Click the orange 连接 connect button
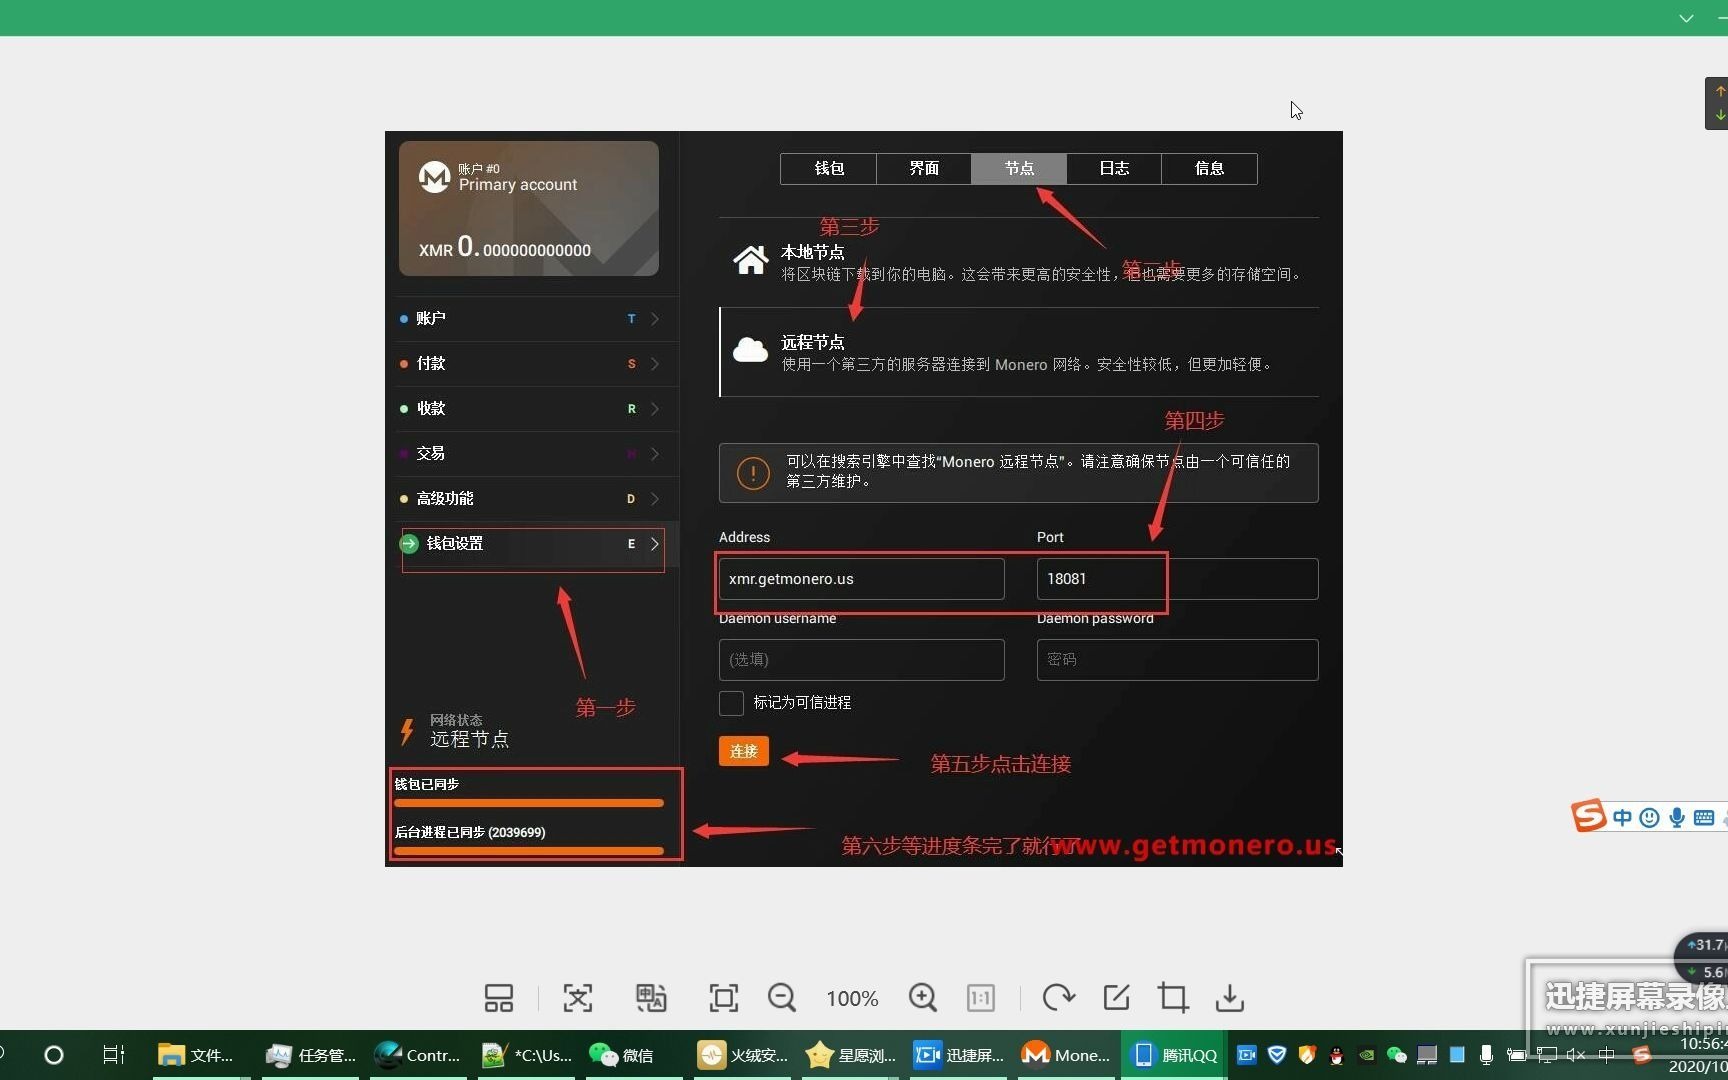The width and height of the screenshot is (1728, 1080). (743, 751)
